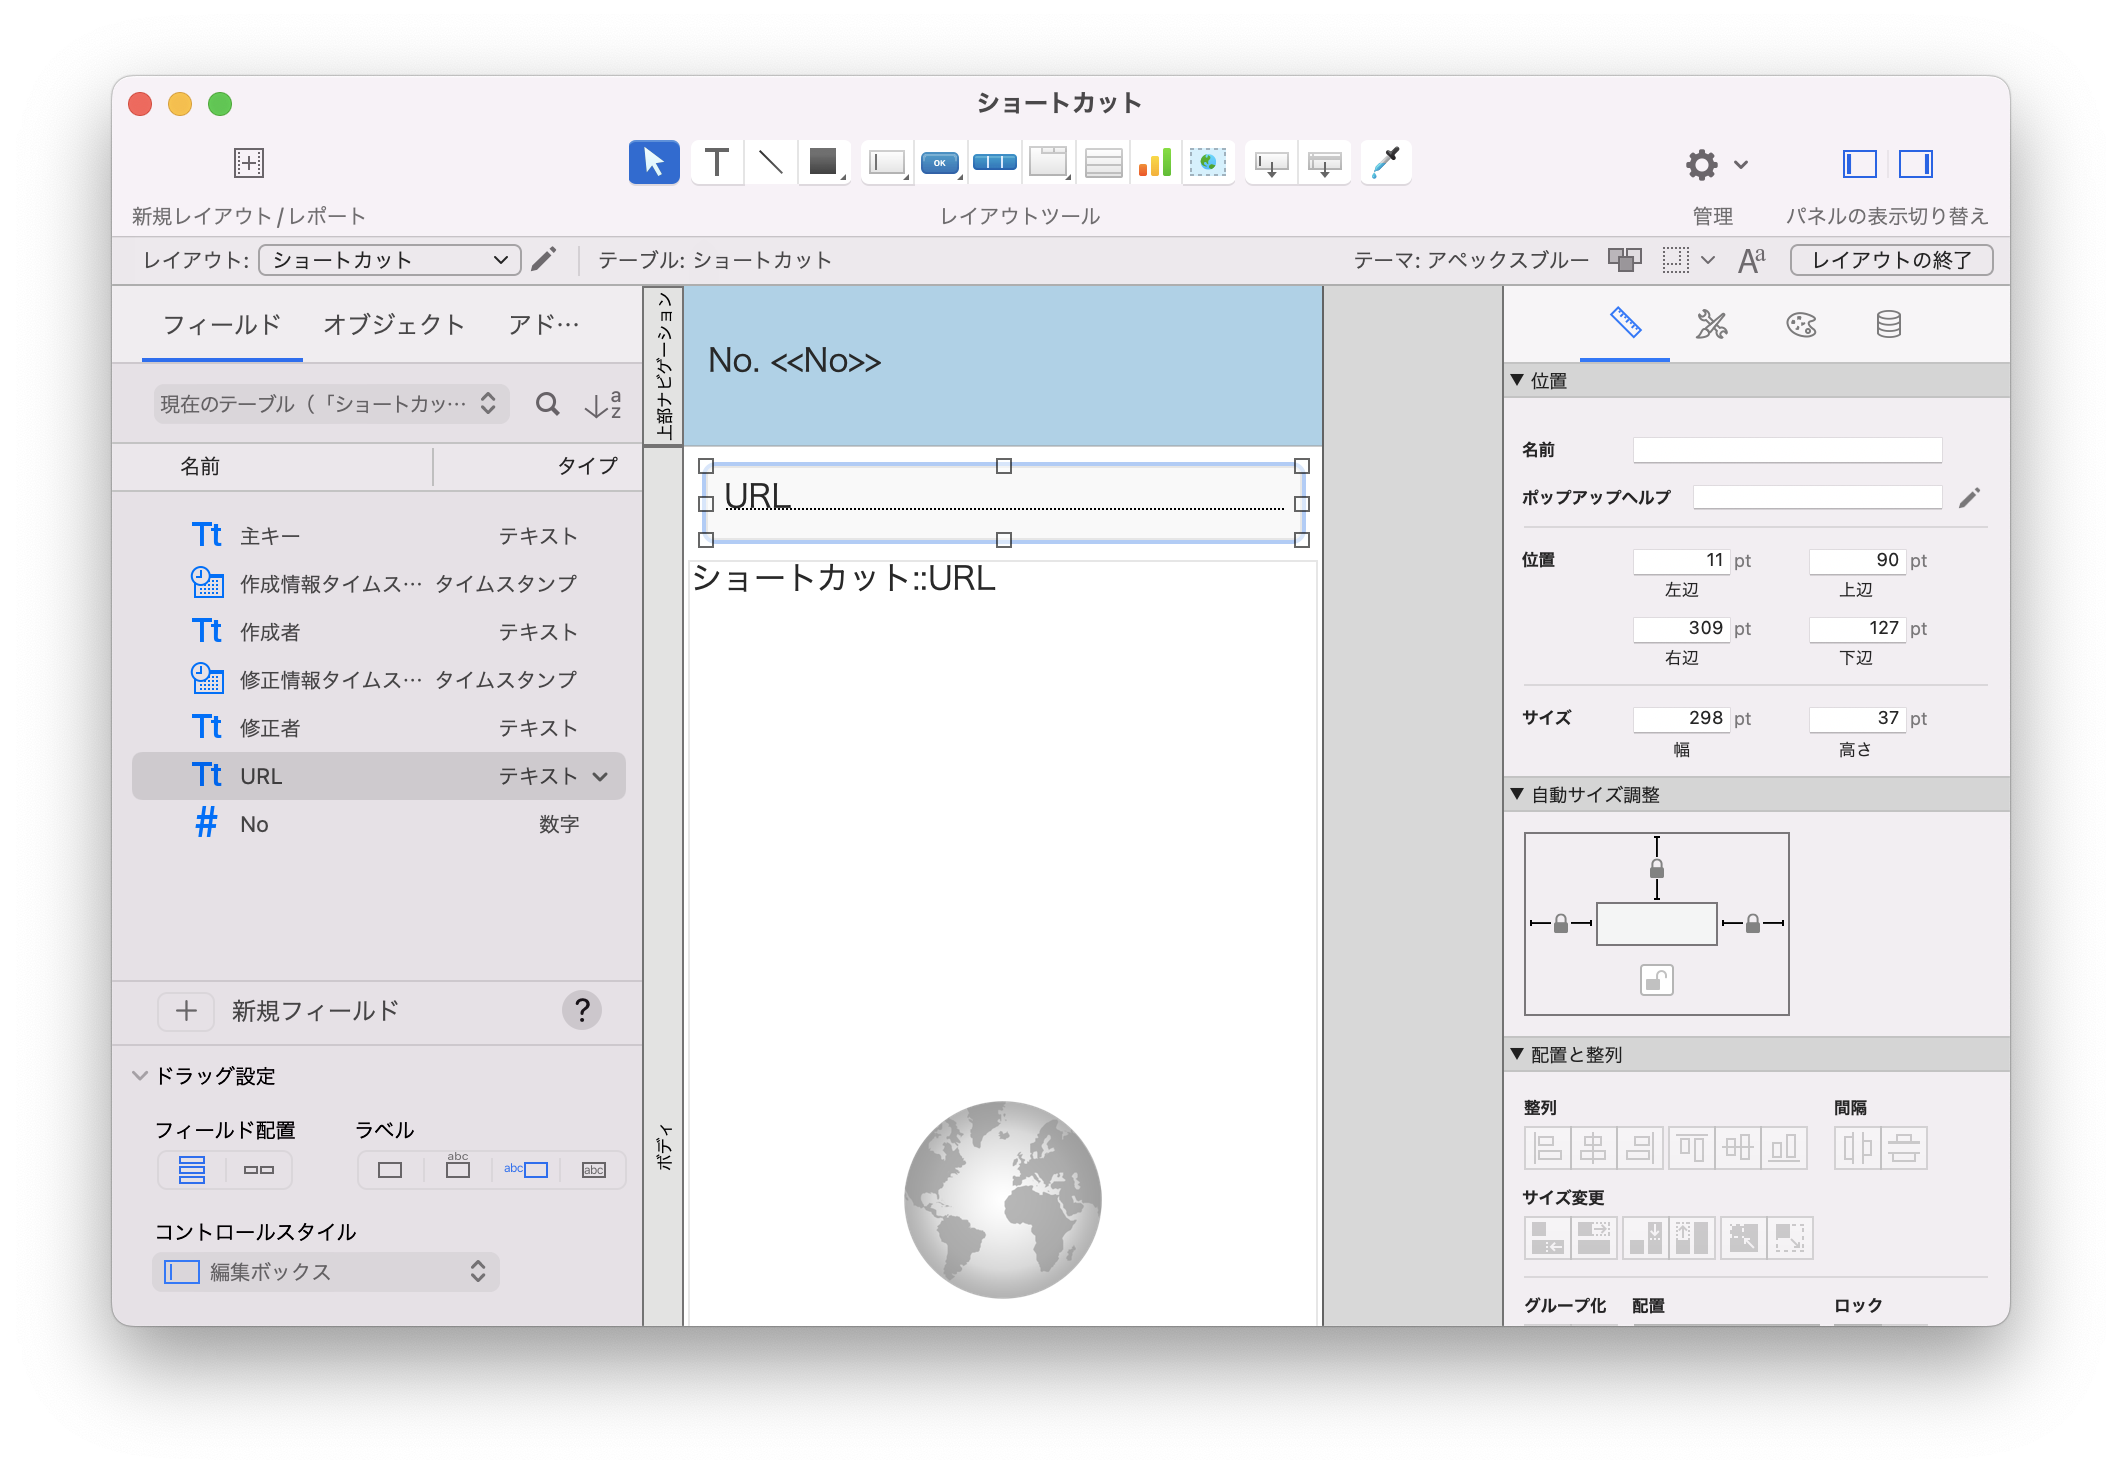Open the Manage gear menu

[1715, 164]
